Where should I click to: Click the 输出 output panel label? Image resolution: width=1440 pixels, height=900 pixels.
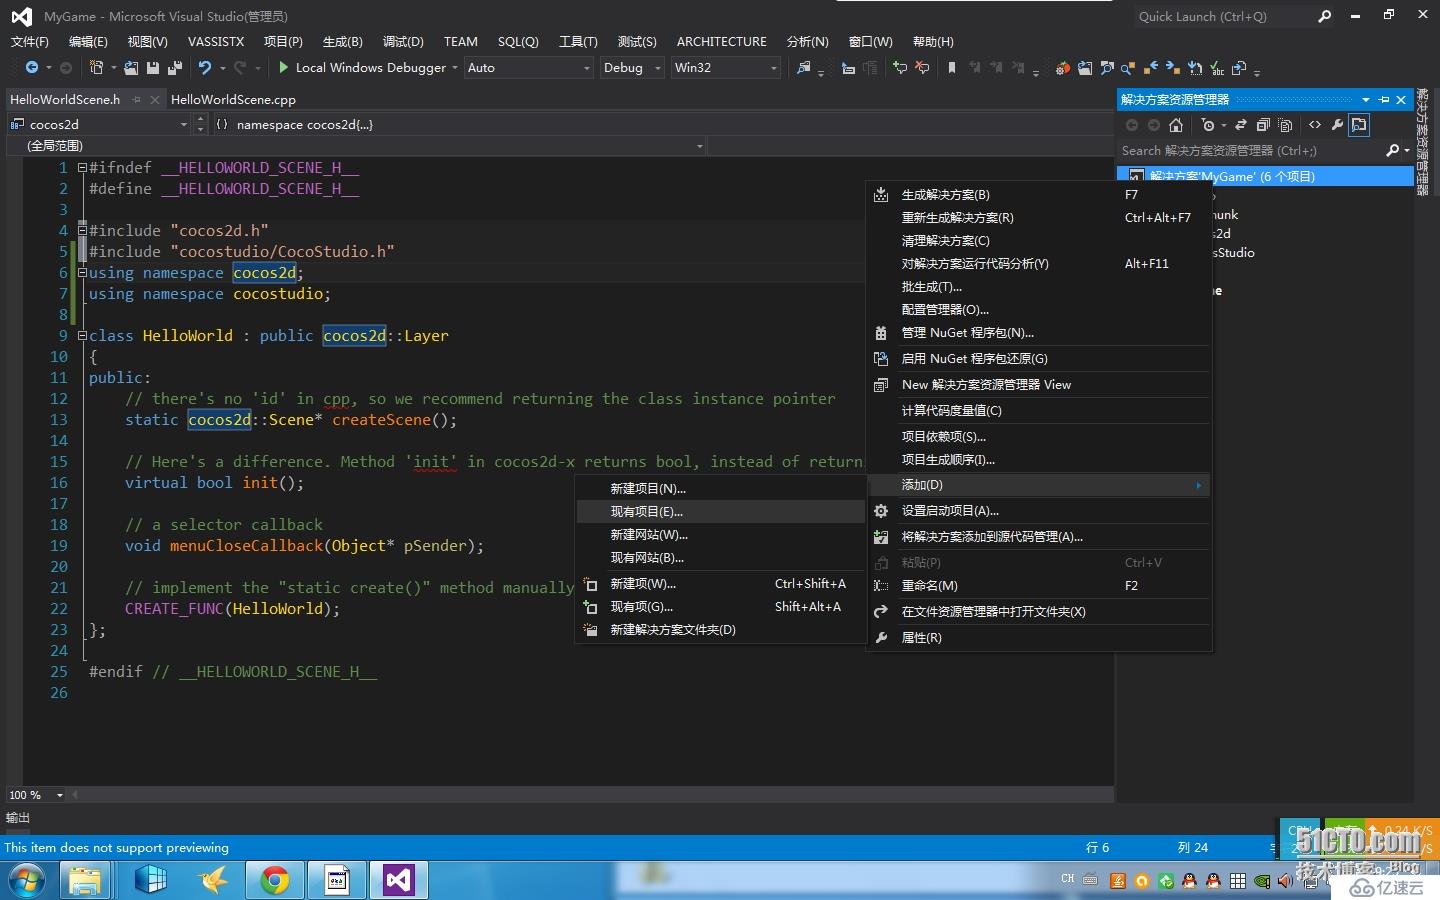click(18, 817)
